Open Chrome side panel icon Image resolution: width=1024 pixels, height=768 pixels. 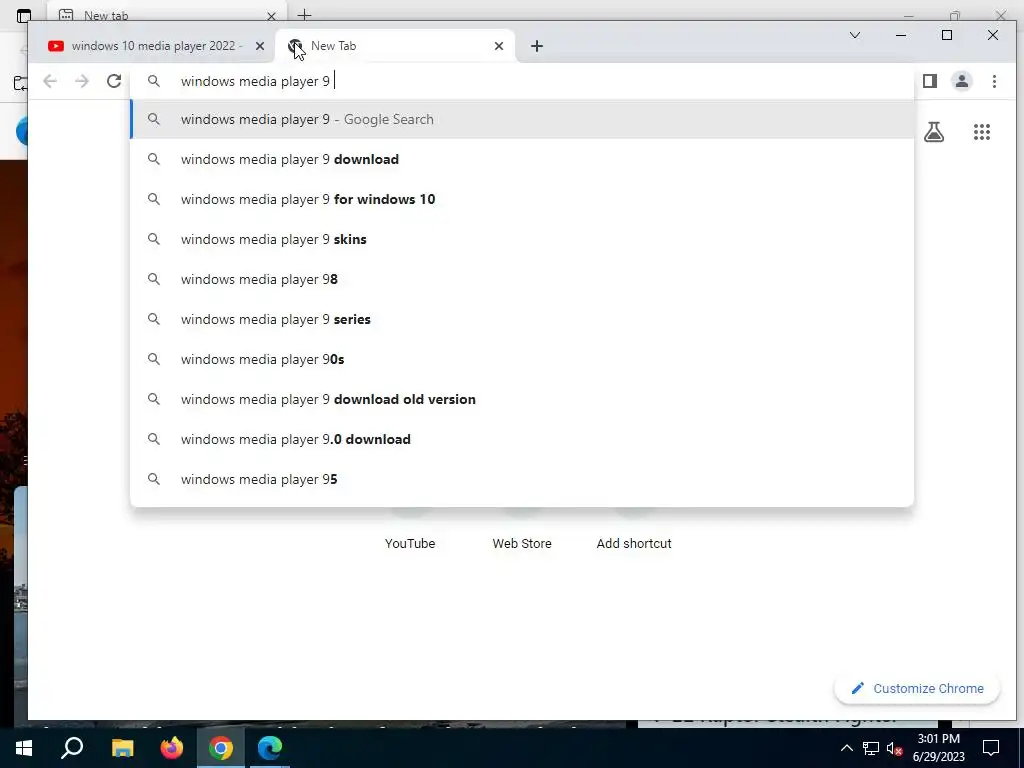click(929, 81)
